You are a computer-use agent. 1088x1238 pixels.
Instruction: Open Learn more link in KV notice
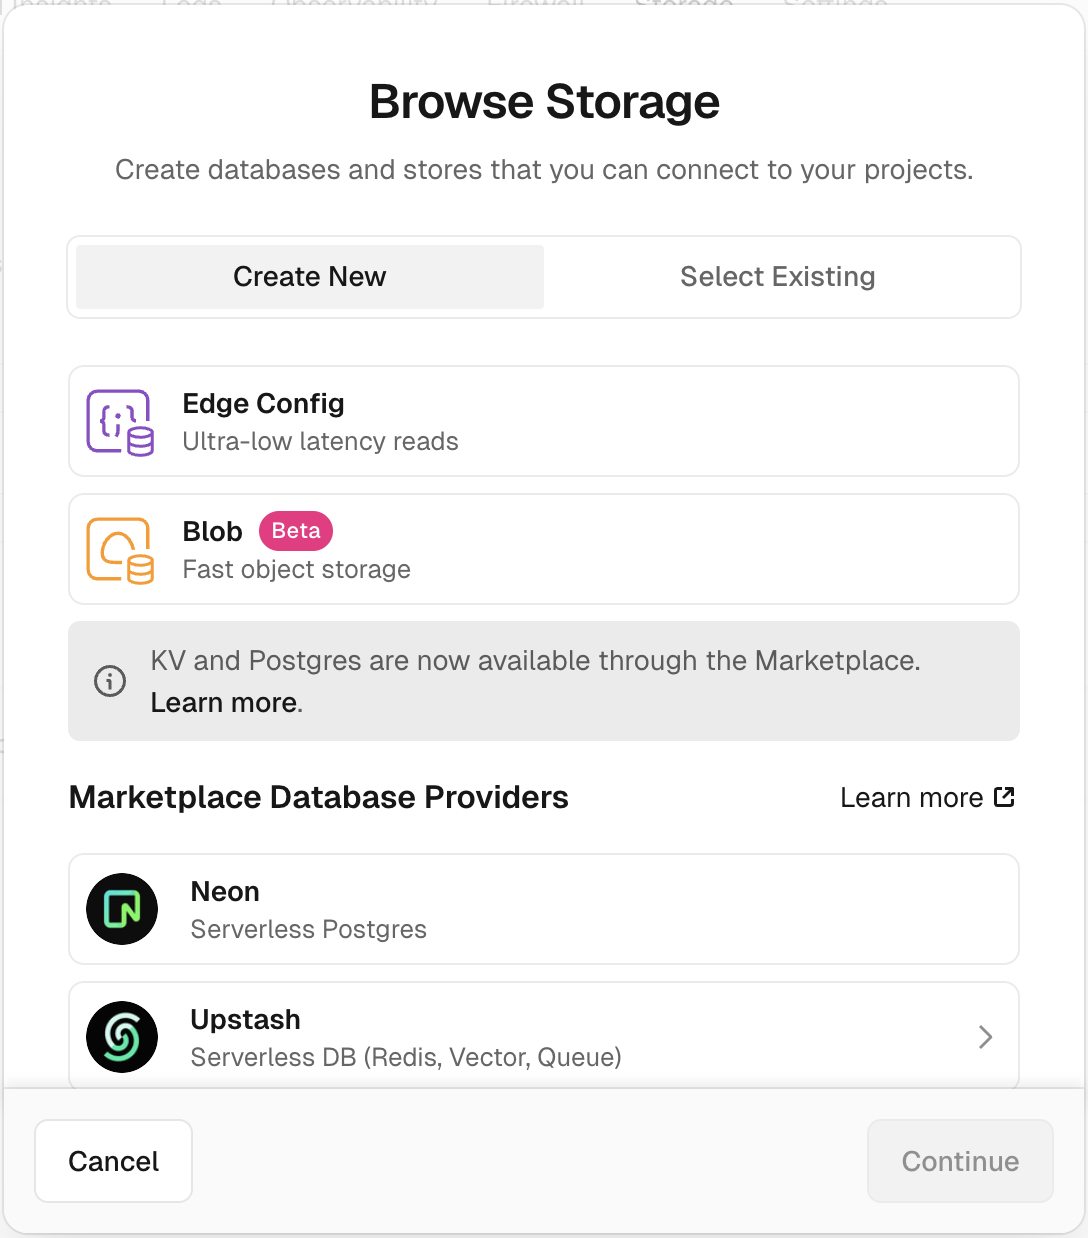point(224,703)
